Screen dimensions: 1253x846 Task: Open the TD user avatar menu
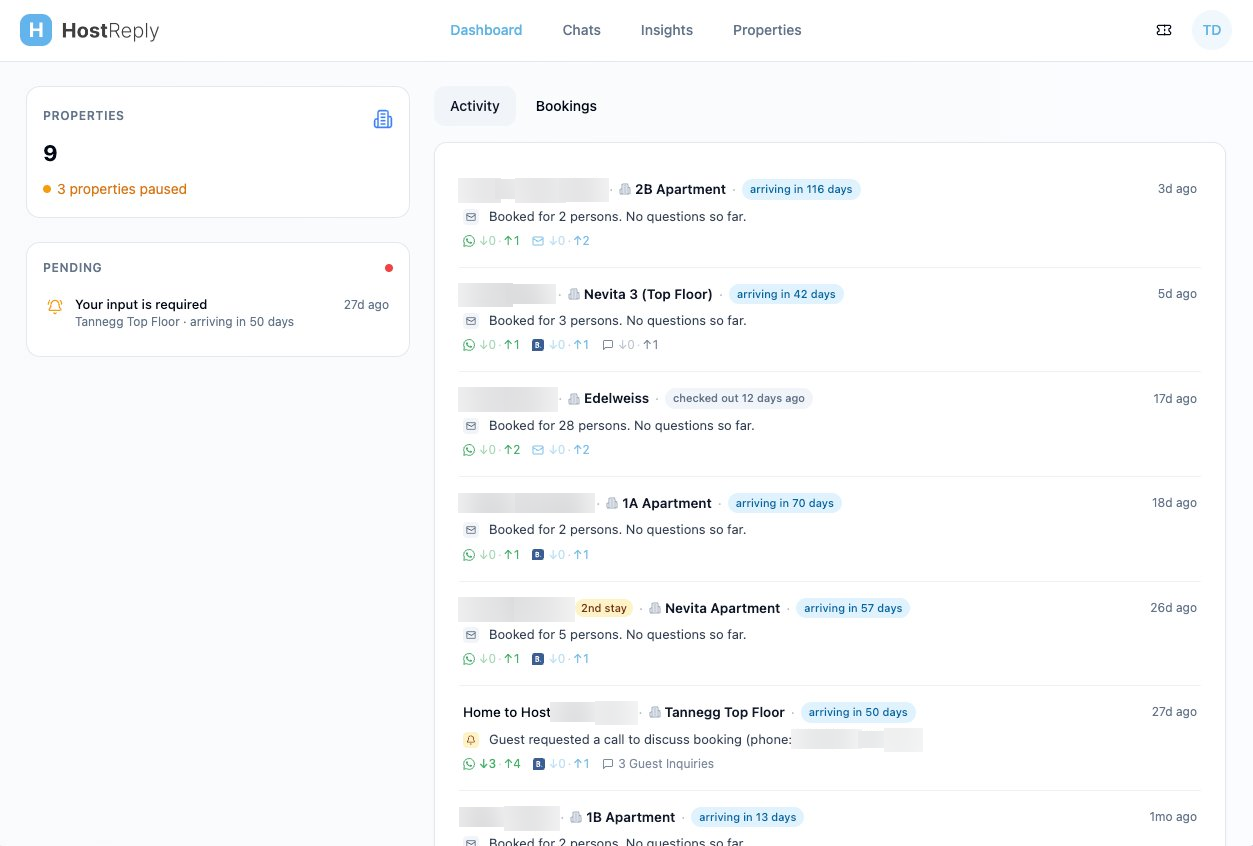coord(1212,30)
